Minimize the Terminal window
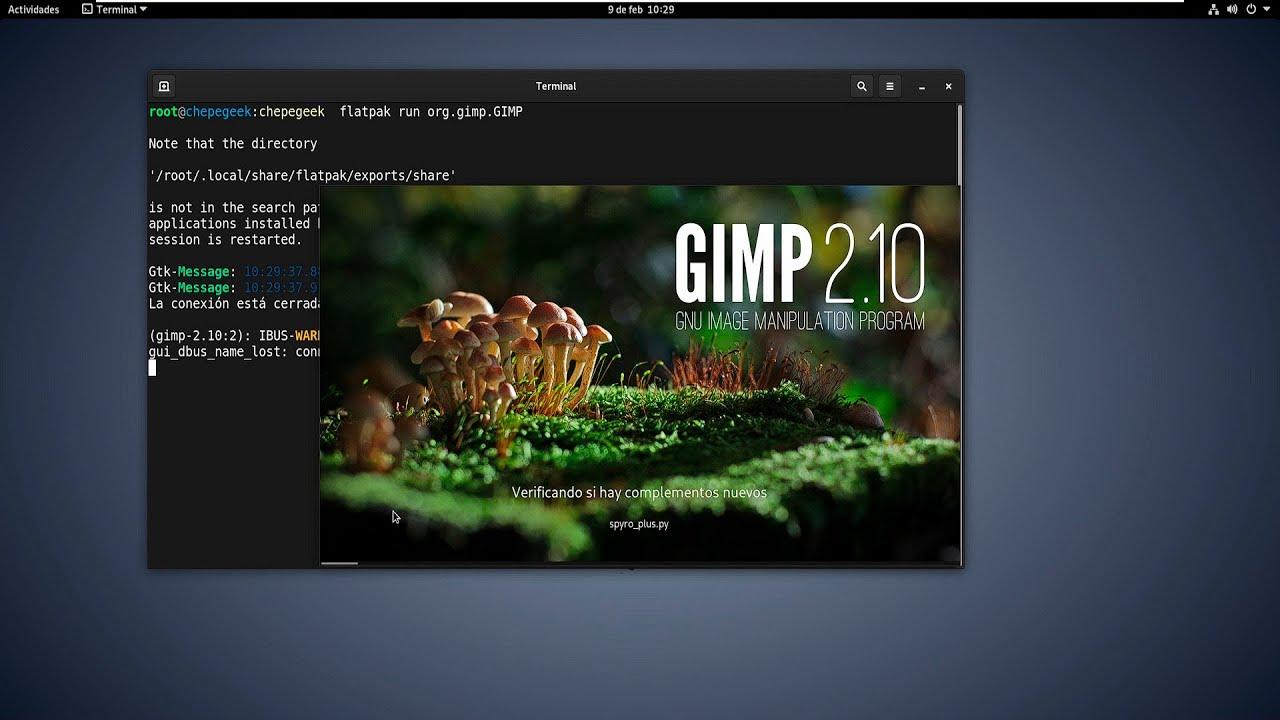This screenshot has width=1280, height=720. tap(921, 86)
